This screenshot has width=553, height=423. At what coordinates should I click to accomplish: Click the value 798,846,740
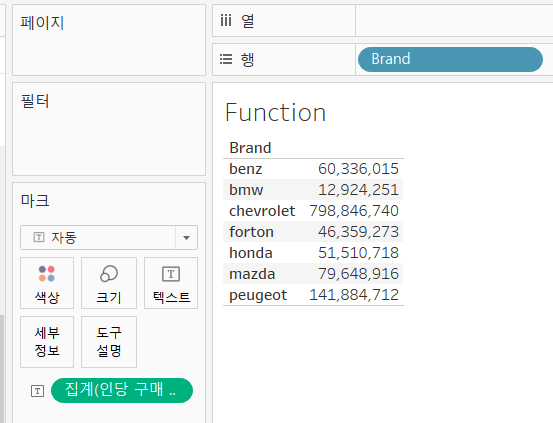pyautogui.click(x=354, y=211)
